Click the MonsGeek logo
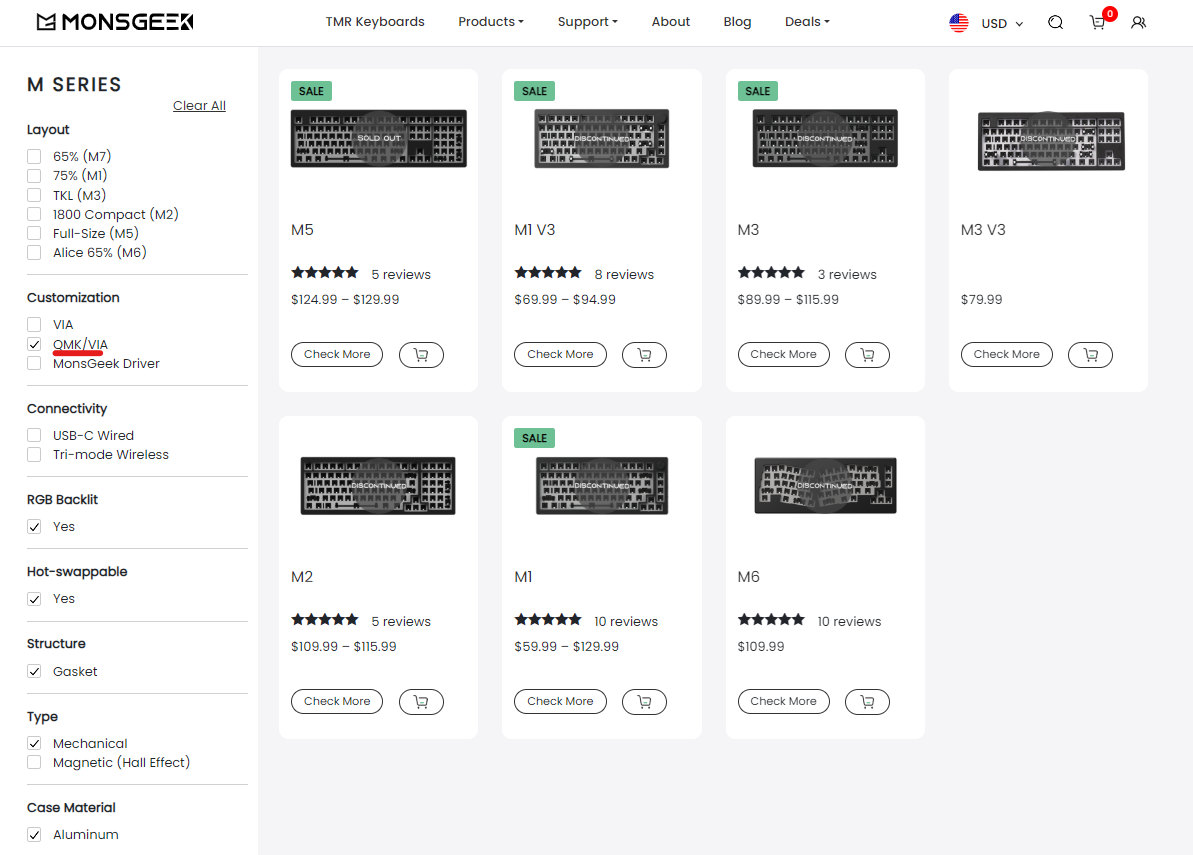Screen dimensions: 1193x855 pos(115,22)
